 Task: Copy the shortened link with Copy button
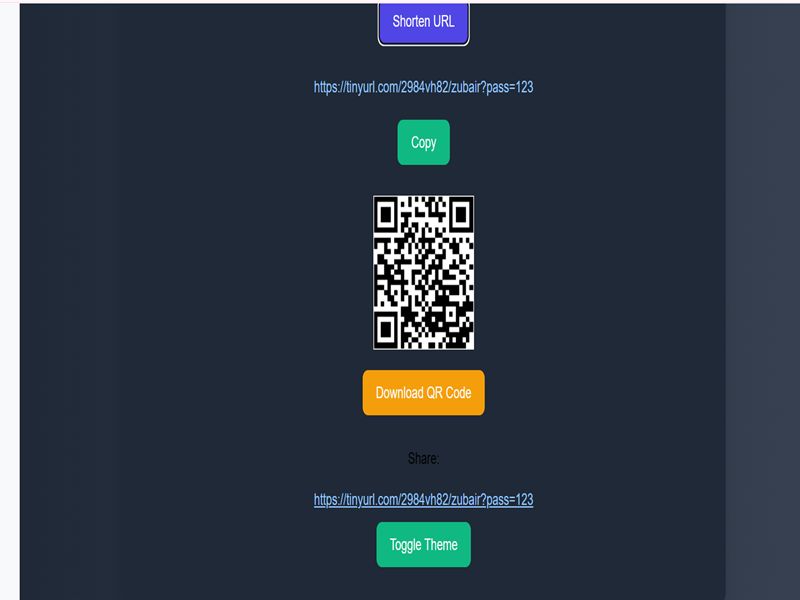[423, 142]
